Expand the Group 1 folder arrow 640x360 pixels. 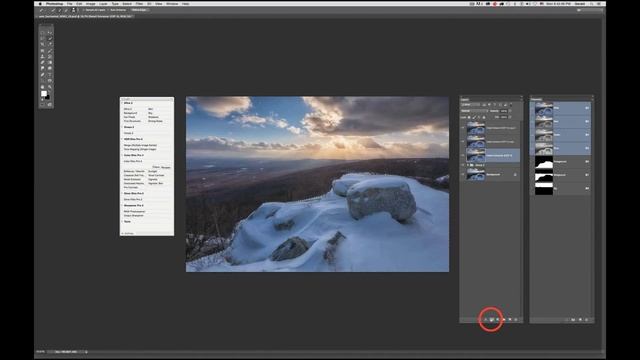pos(468,165)
